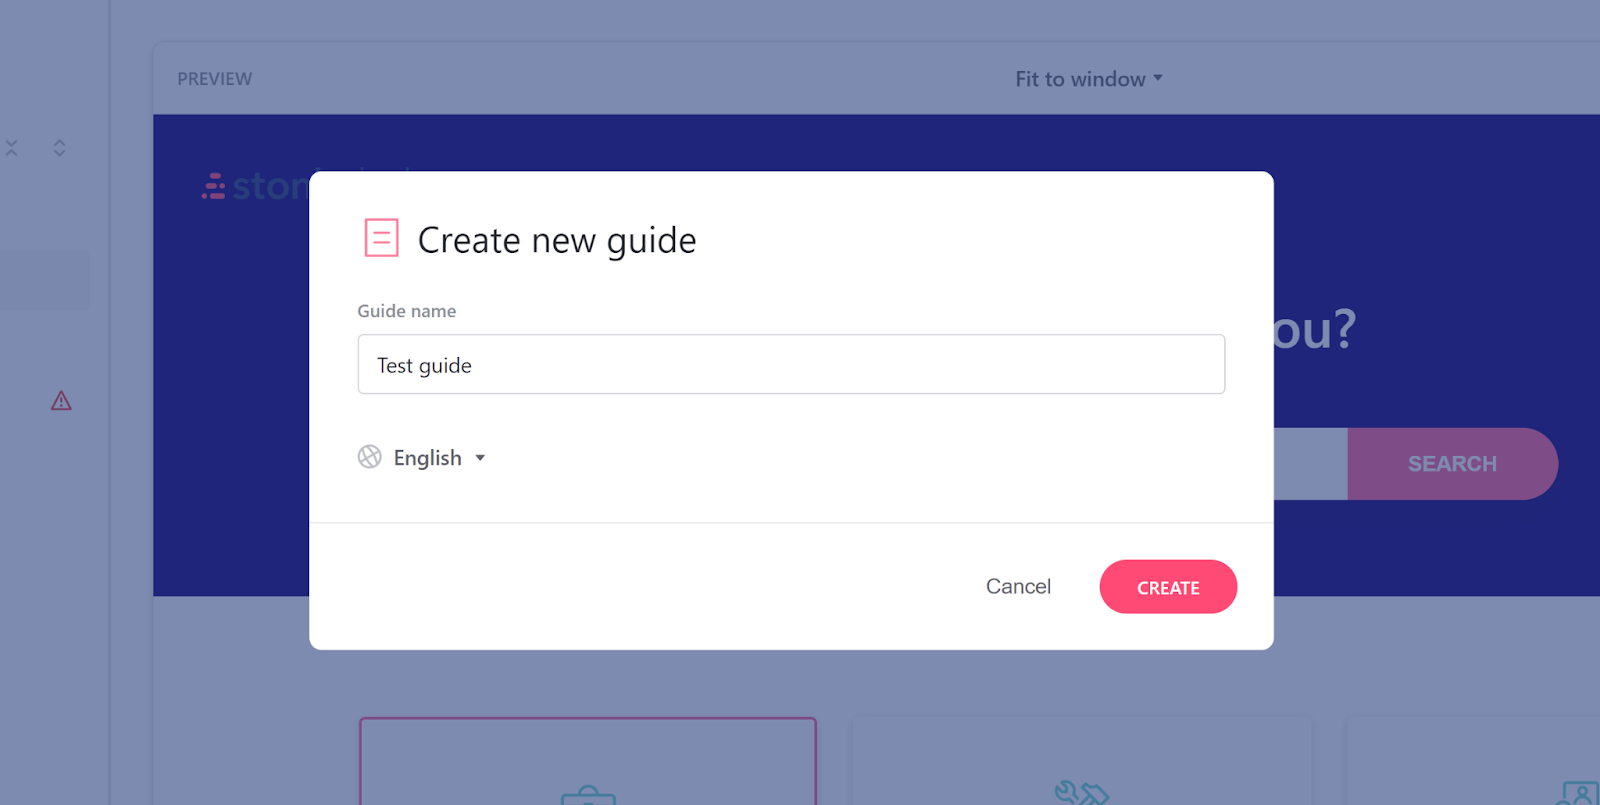Click the up-down chevron sort icon
Screen dimensions: 1600x805
point(60,148)
